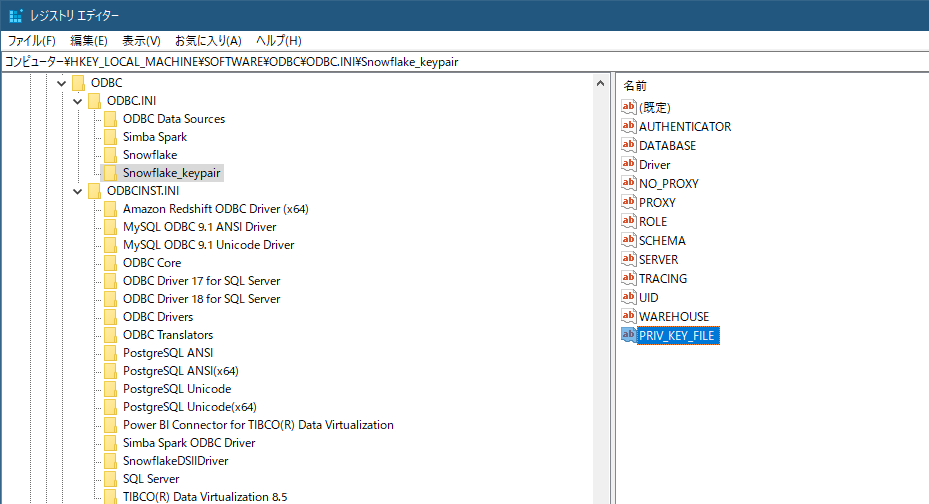Image resolution: width=929 pixels, height=504 pixels.
Task: Select Power BI Connector for TIBCO(R) key
Action: [258, 425]
